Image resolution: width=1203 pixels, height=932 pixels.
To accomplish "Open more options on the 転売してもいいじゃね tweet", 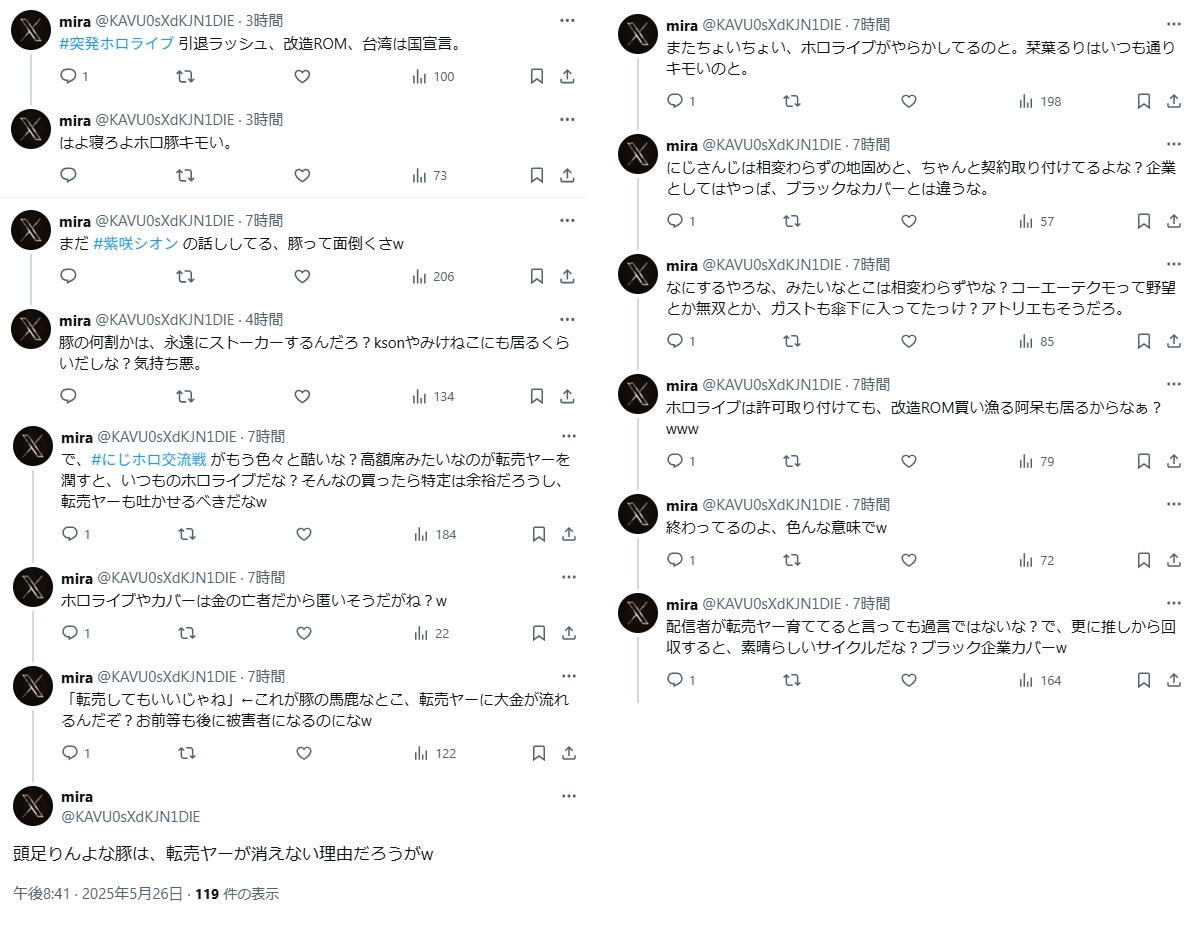I will (569, 676).
